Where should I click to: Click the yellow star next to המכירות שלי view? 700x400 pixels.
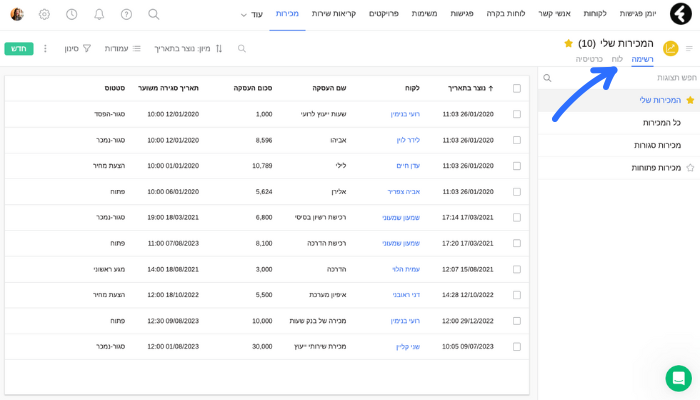click(x=690, y=100)
